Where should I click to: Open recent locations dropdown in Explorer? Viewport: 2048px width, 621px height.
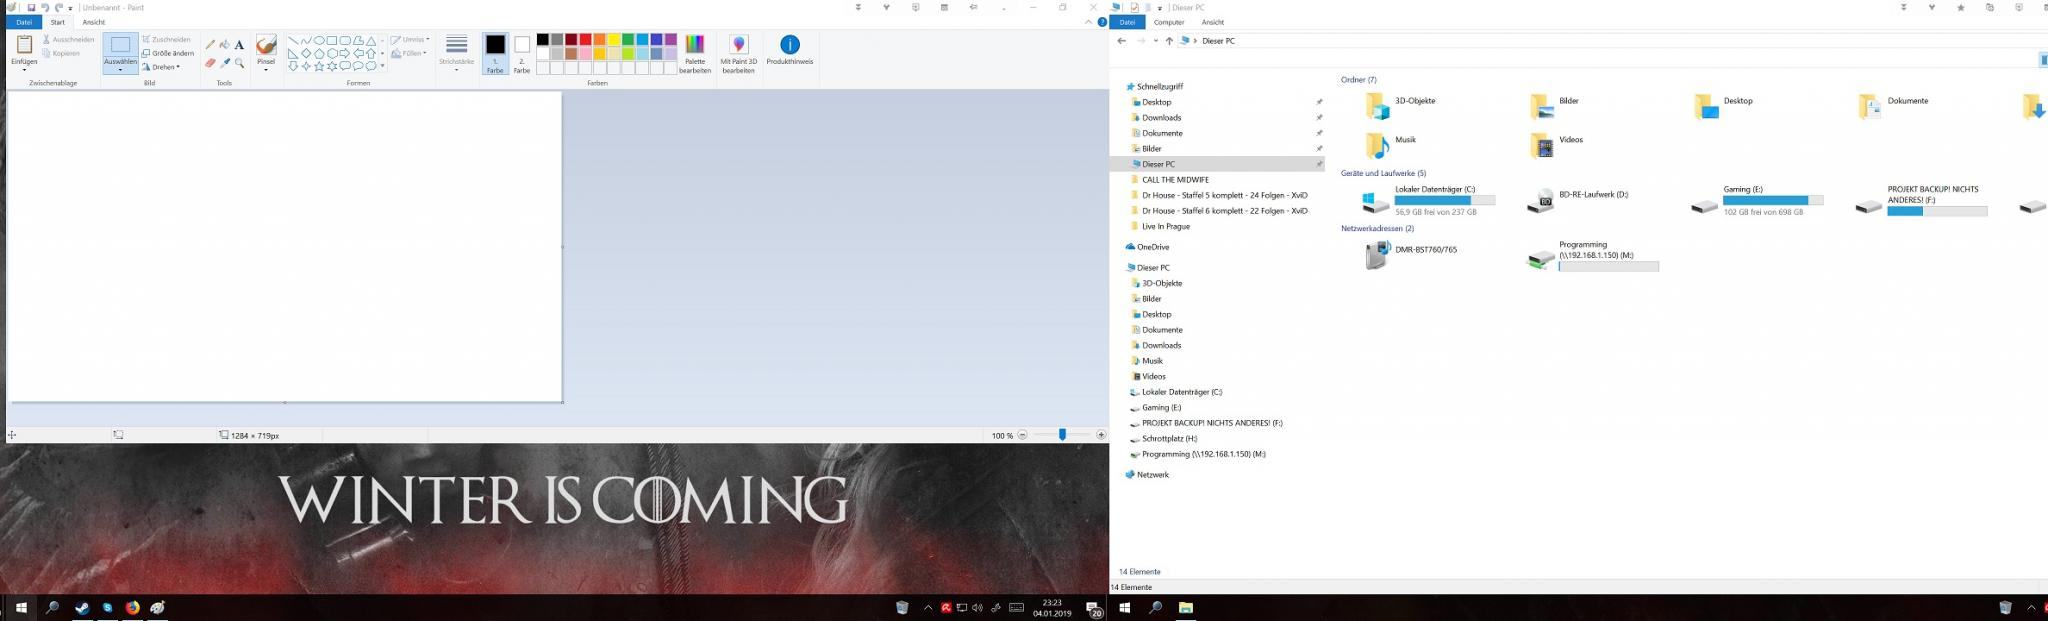1155,41
